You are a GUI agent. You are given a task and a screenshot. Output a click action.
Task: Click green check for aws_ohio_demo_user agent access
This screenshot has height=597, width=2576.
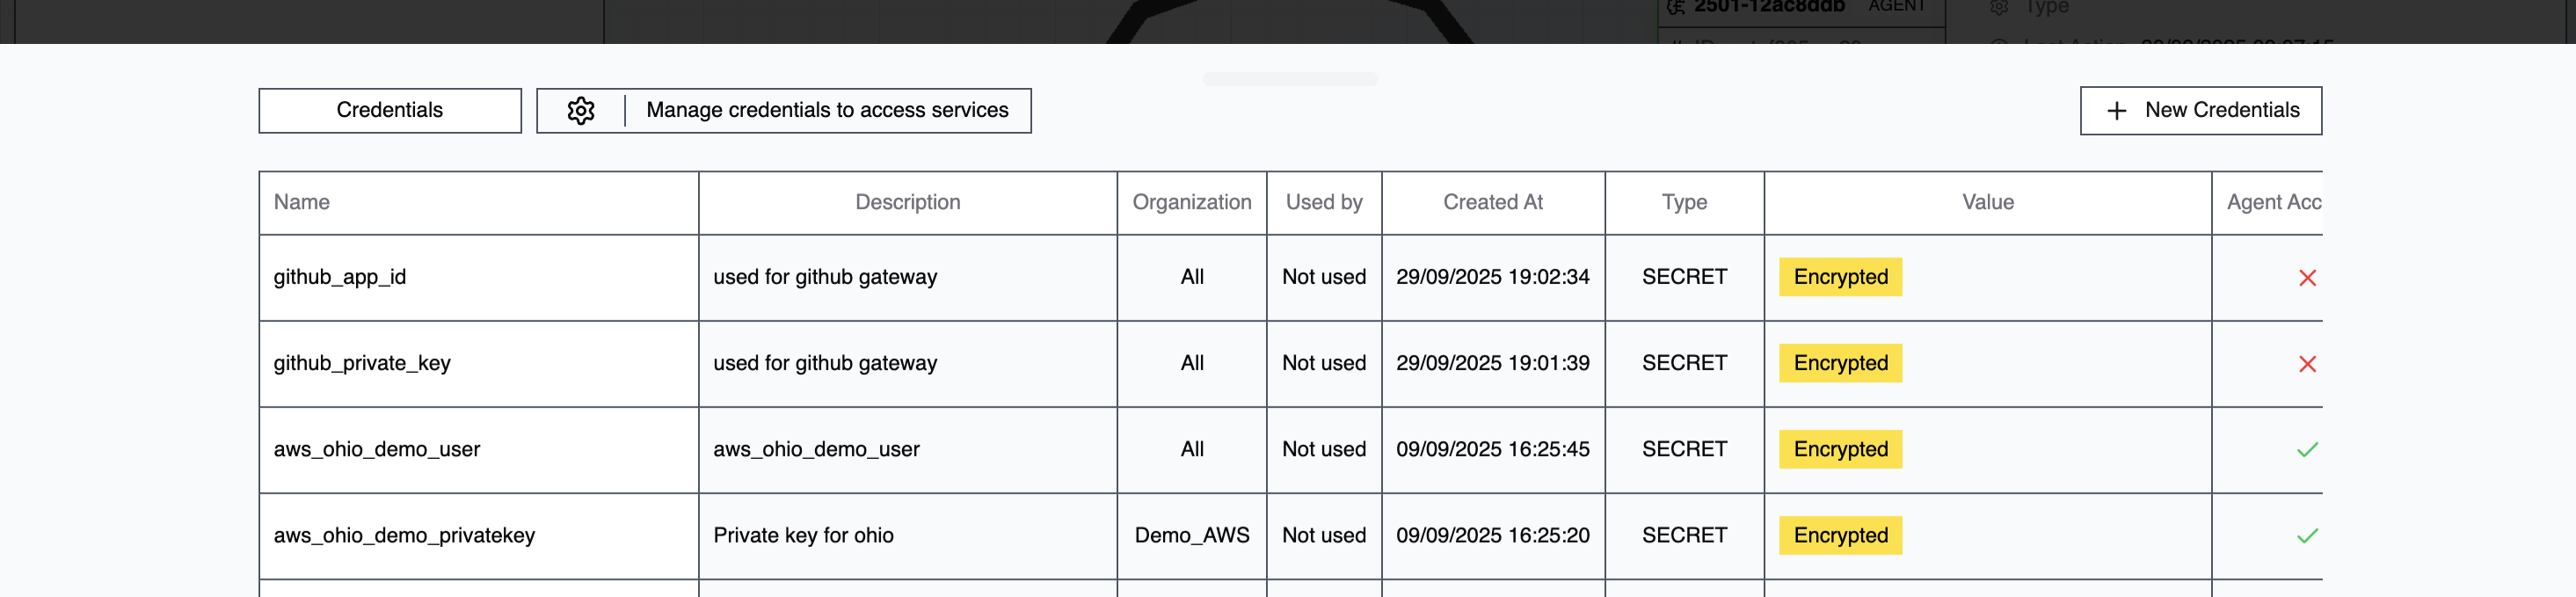coord(2307,450)
